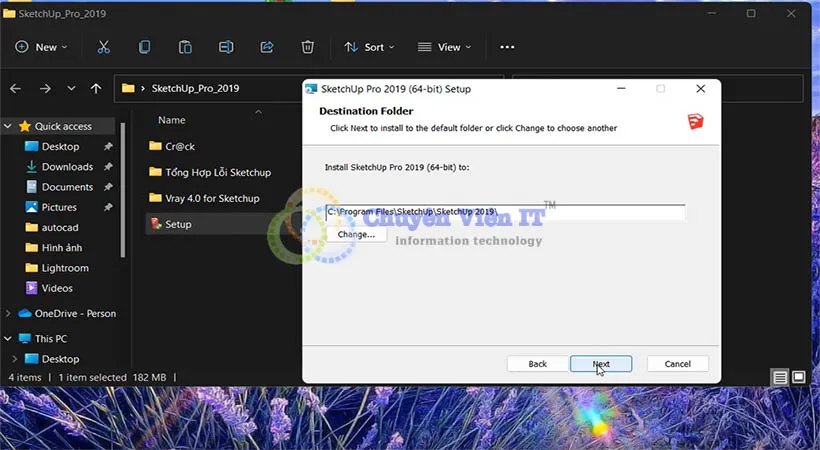
Task: Click the Copy icon in toolbar
Action: coord(145,47)
